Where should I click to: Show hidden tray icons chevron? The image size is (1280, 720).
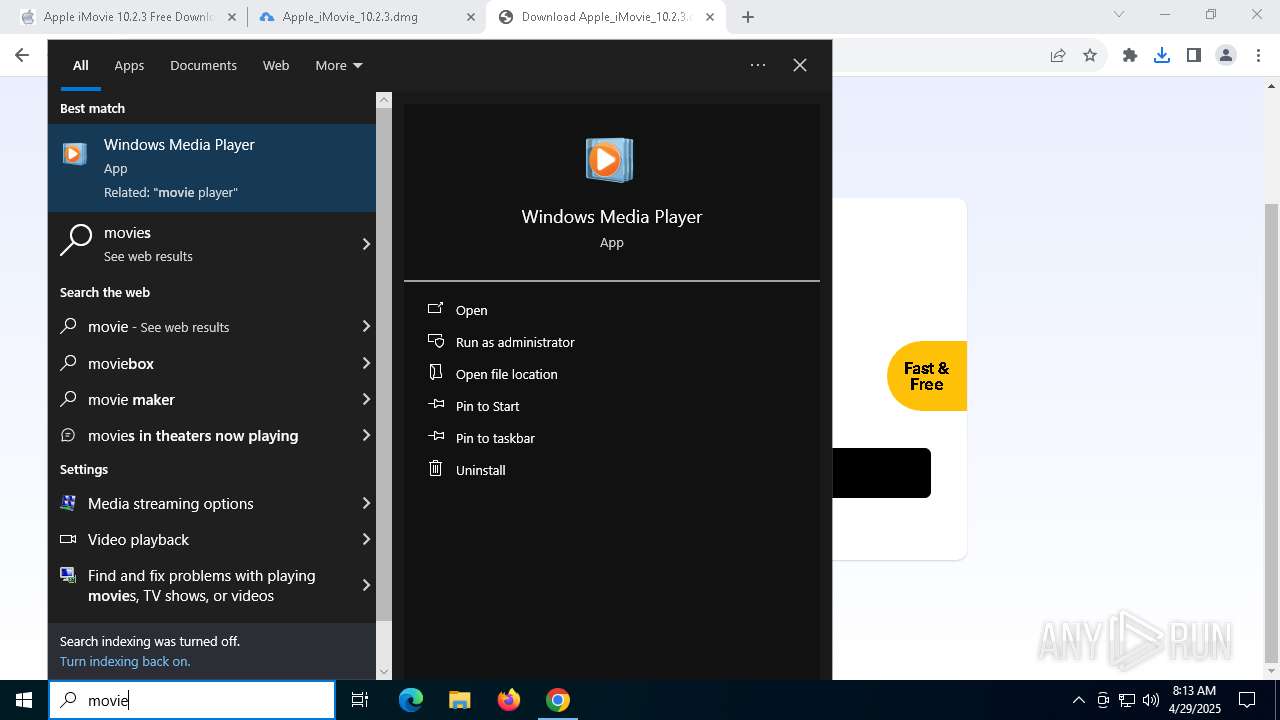point(1079,700)
